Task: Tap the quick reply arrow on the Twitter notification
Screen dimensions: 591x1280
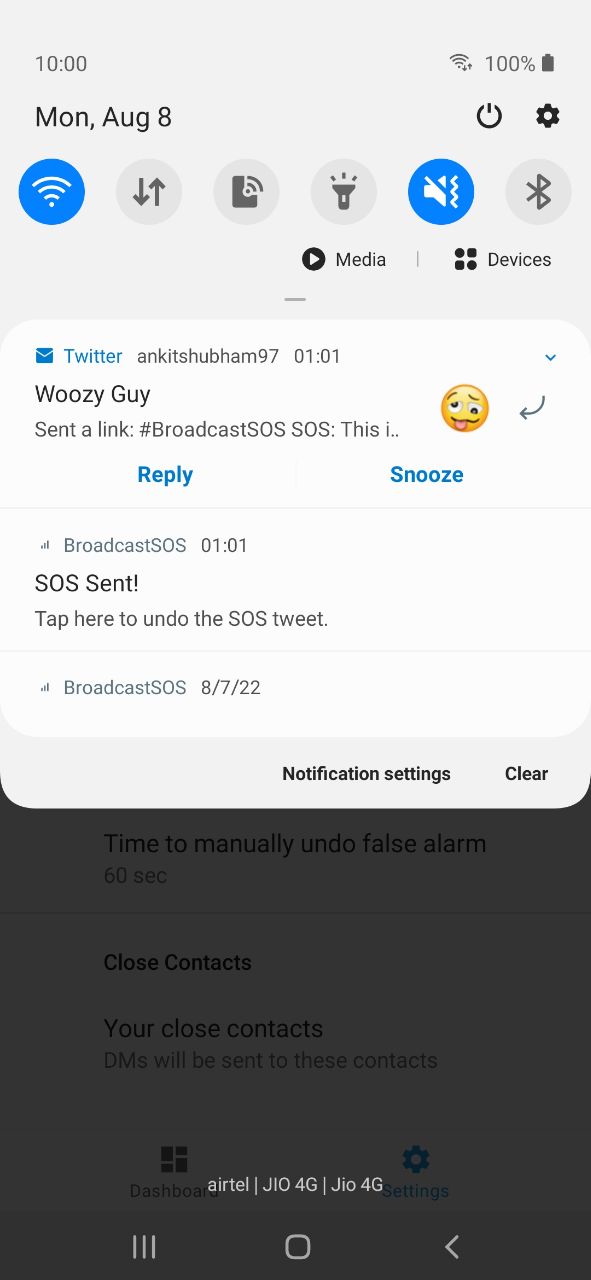Action: click(532, 408)
